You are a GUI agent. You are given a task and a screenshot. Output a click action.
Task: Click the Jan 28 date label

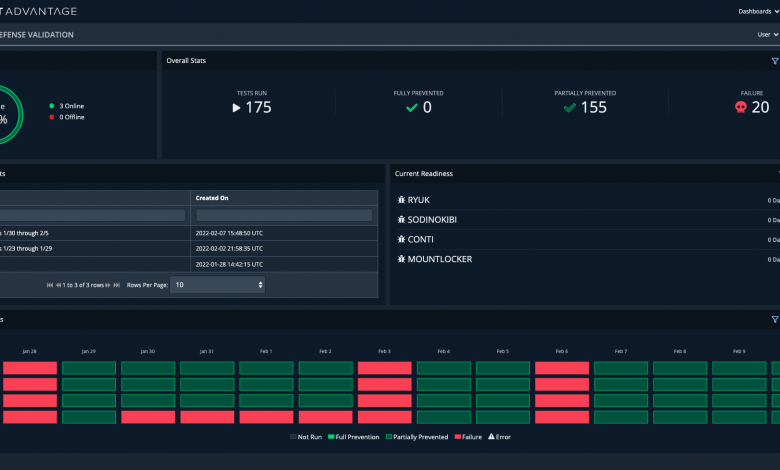click(x=29, y=351)
